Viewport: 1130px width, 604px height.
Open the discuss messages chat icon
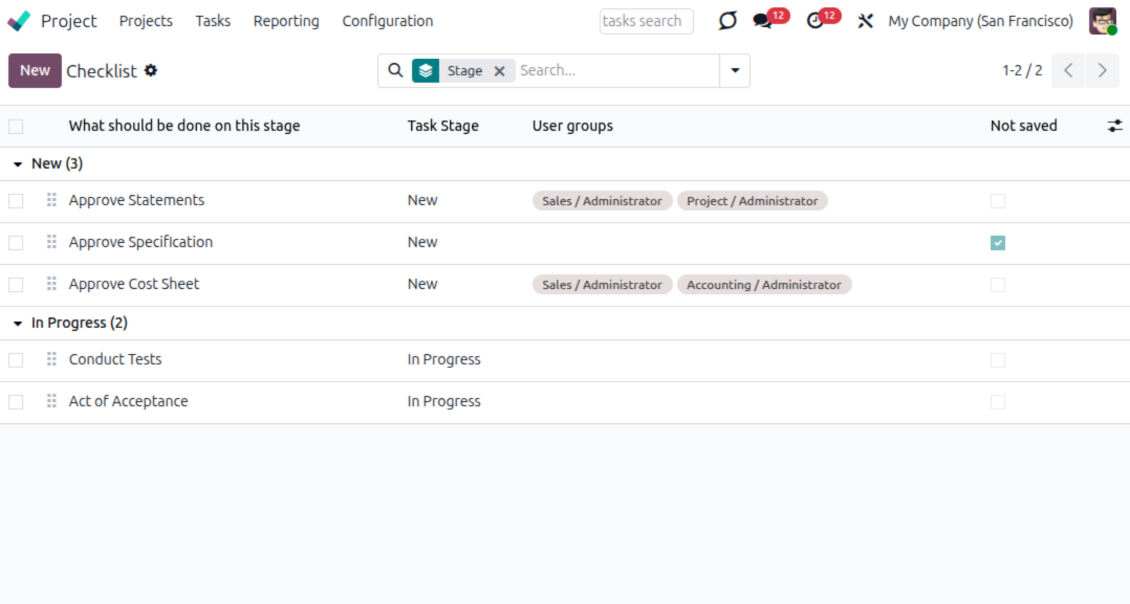pos(763,21)
